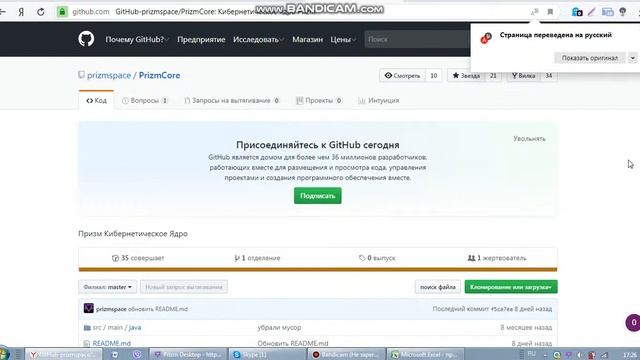Expand the Цены menu
The image size is (640, 360).
click(343, 39)
